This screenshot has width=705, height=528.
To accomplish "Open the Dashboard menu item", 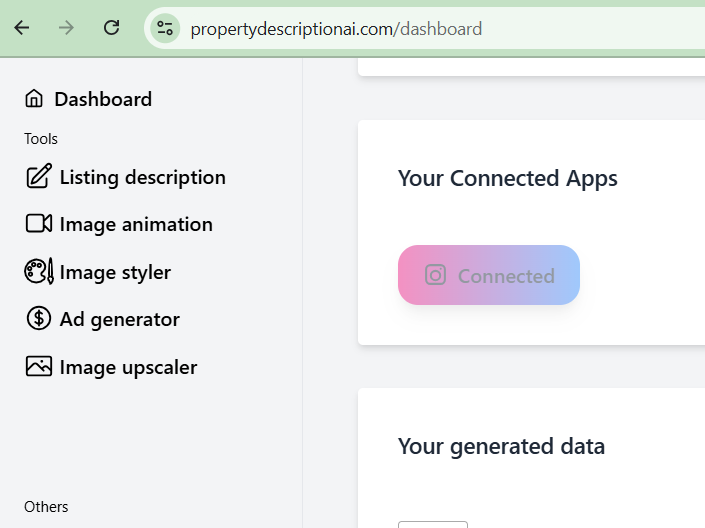I will [103, 99].
